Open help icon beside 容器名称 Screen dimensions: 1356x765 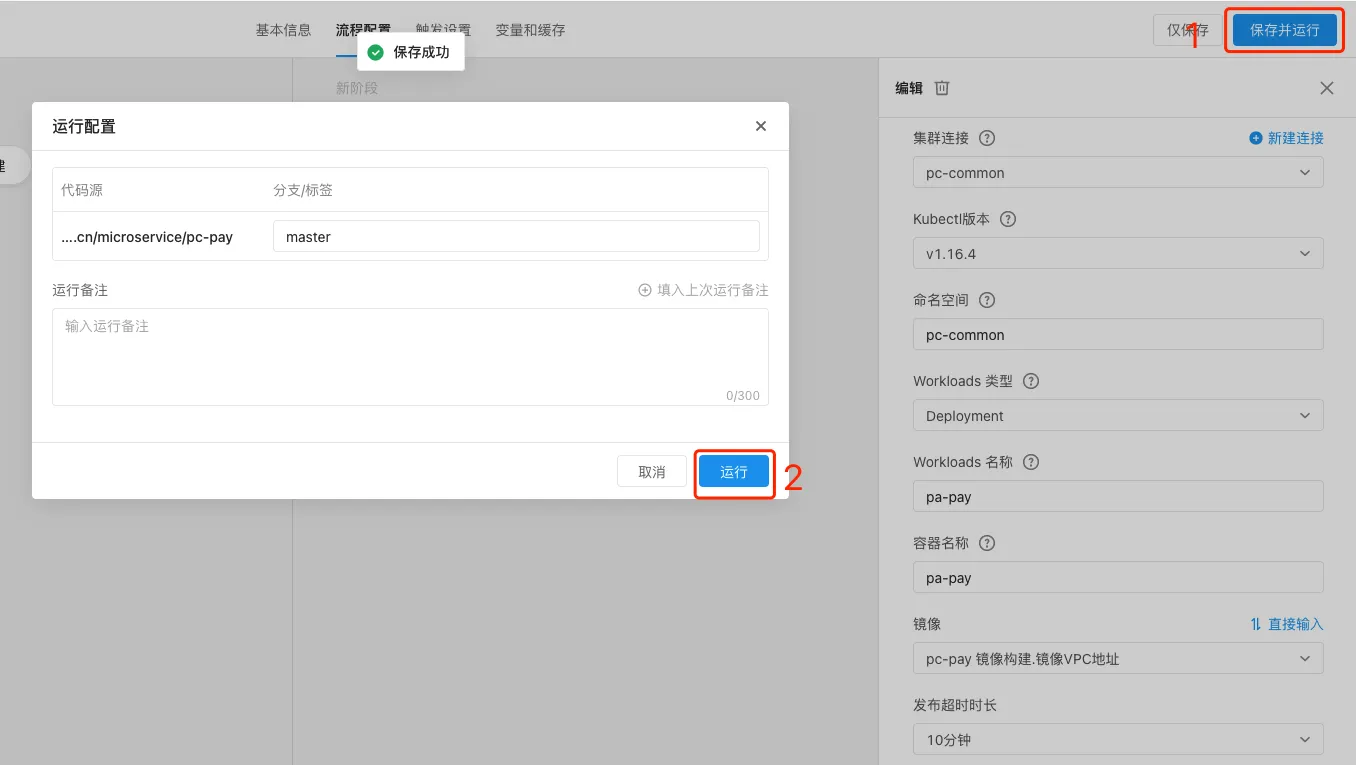click(987, 543)
